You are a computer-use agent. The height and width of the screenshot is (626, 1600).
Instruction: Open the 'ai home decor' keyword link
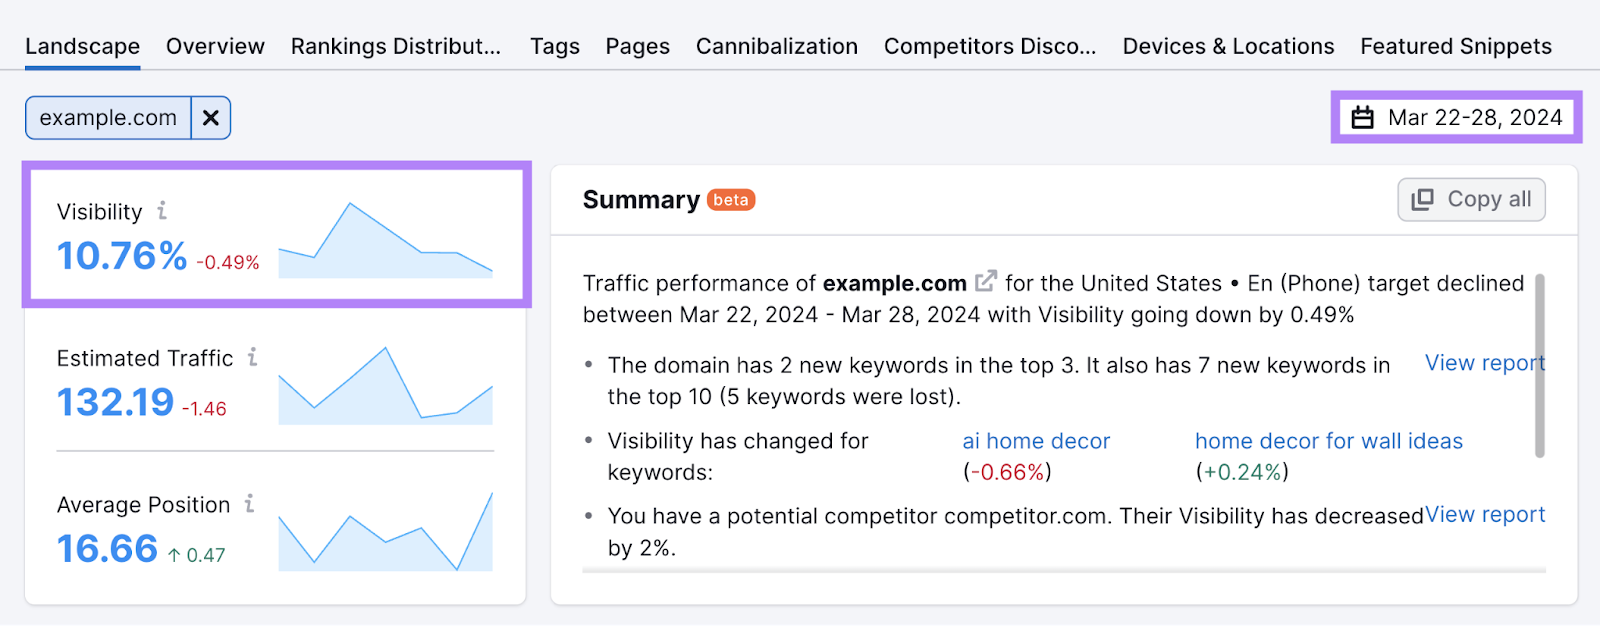click(1035, 440)
